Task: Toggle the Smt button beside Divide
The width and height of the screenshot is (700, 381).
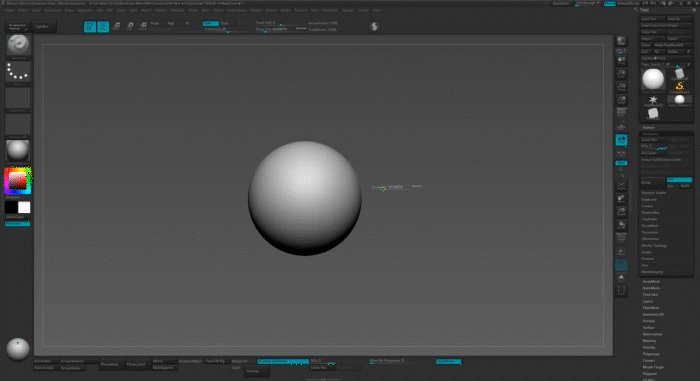Action: [x=679, y=180]
